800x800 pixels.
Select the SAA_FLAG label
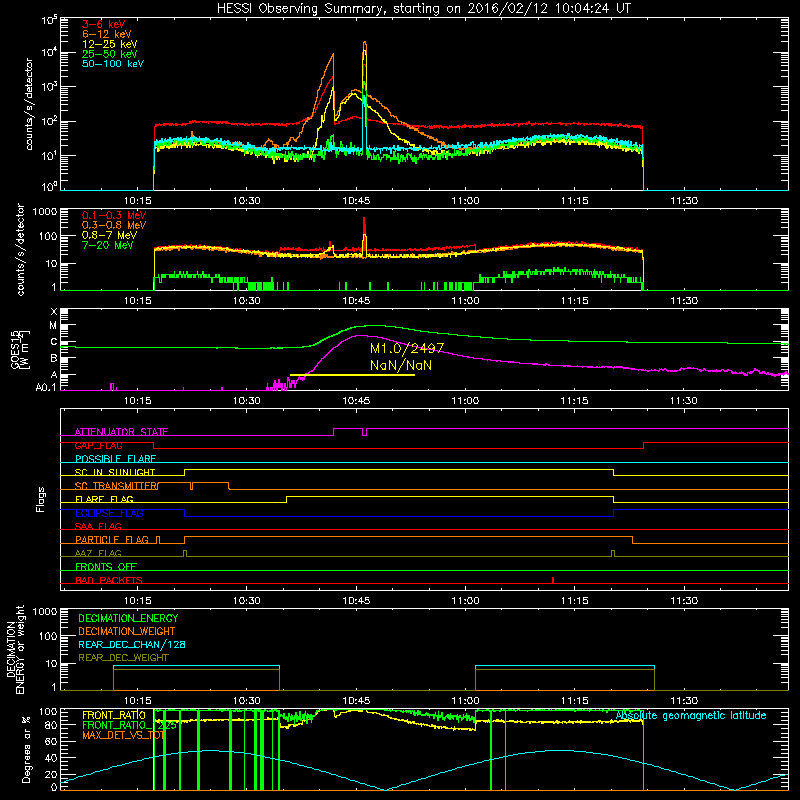(98, 526)
